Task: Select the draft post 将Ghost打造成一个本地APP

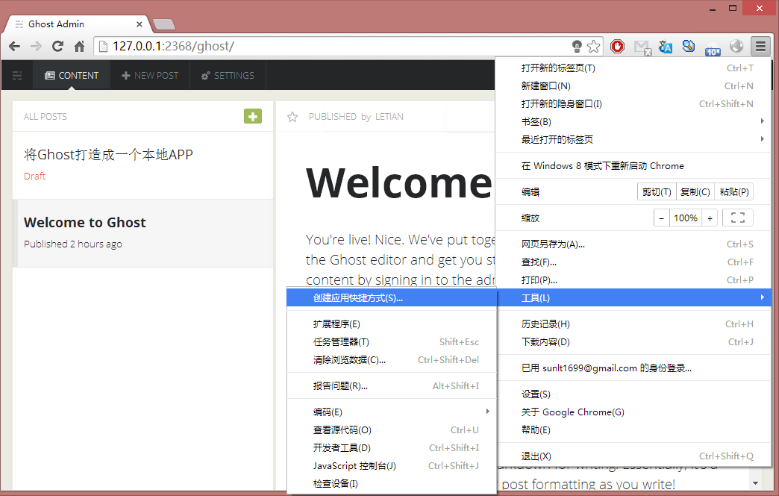Action: pos(143,165)
